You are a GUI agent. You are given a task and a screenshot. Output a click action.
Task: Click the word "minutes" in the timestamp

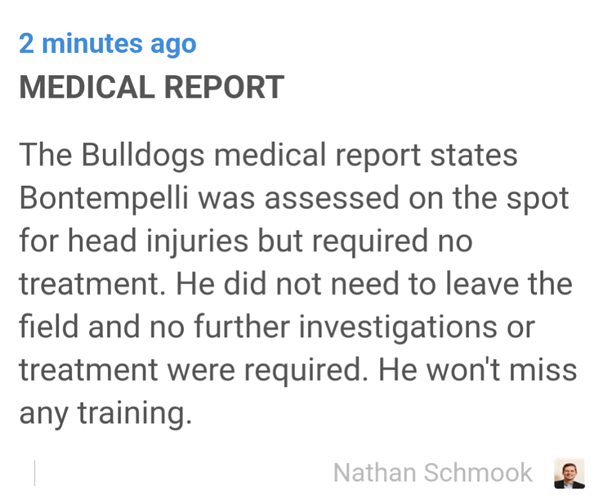point(92,43)
